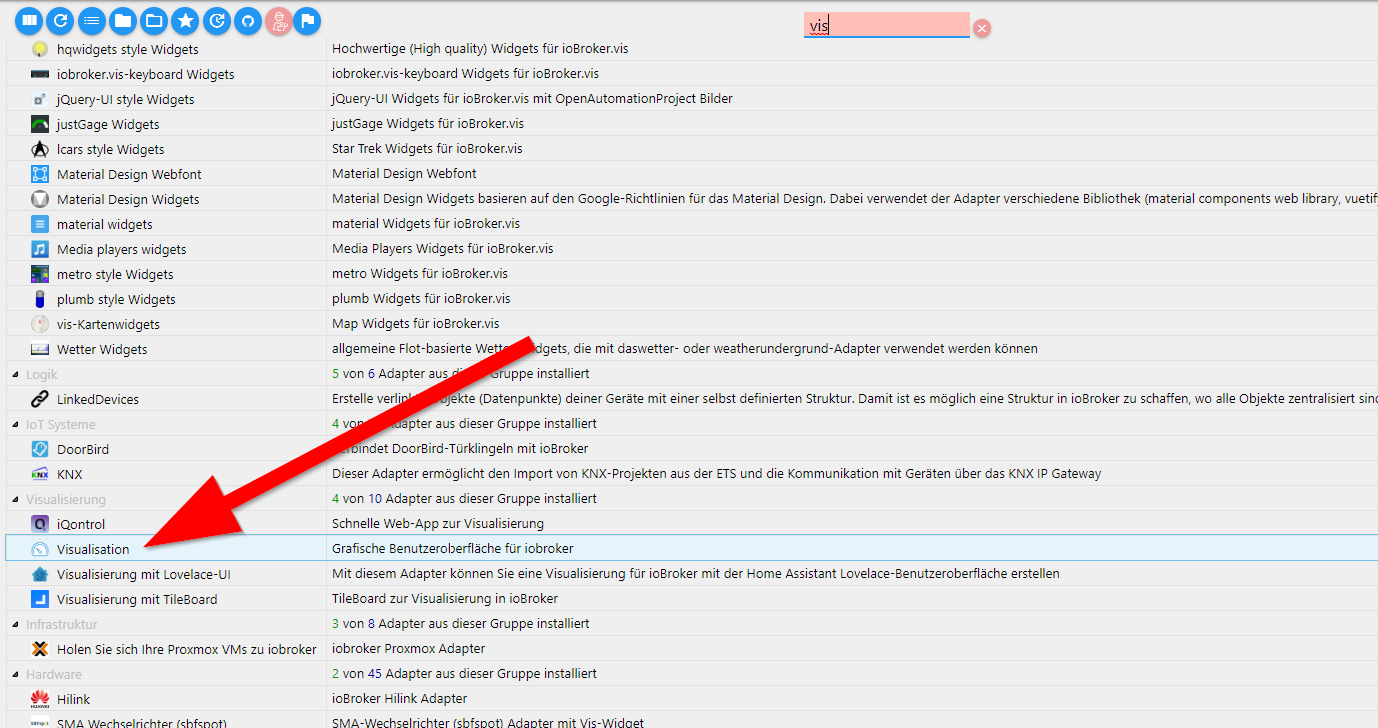Screen dimensions: 1378x728
Task: Click 'TileBoard zur Visualisierung in ioBroker' text
Action: click(x=445, y=599)
